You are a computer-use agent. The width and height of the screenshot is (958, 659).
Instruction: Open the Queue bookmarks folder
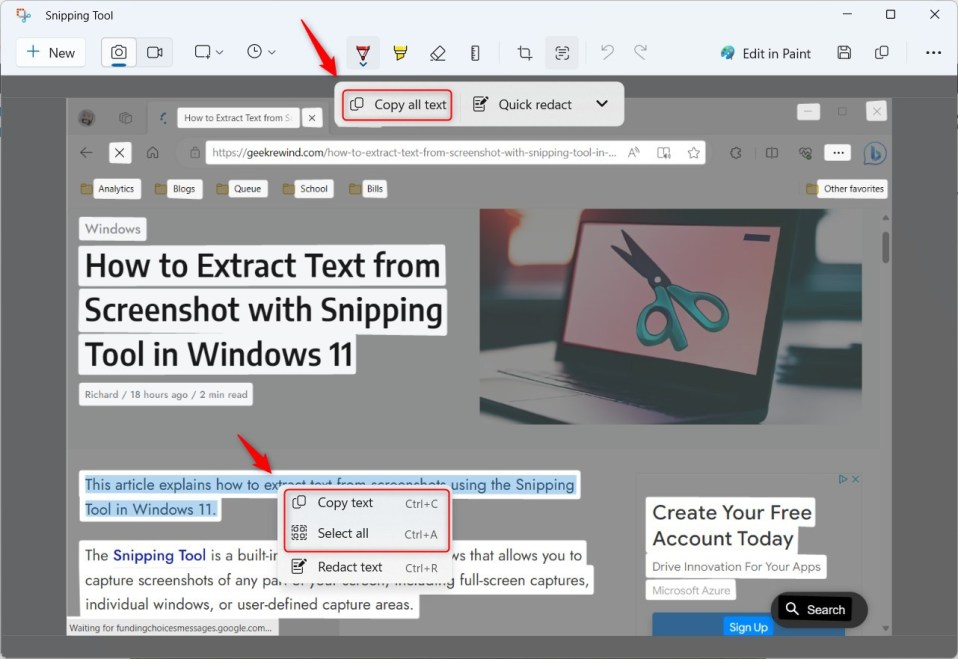[241, 189]
